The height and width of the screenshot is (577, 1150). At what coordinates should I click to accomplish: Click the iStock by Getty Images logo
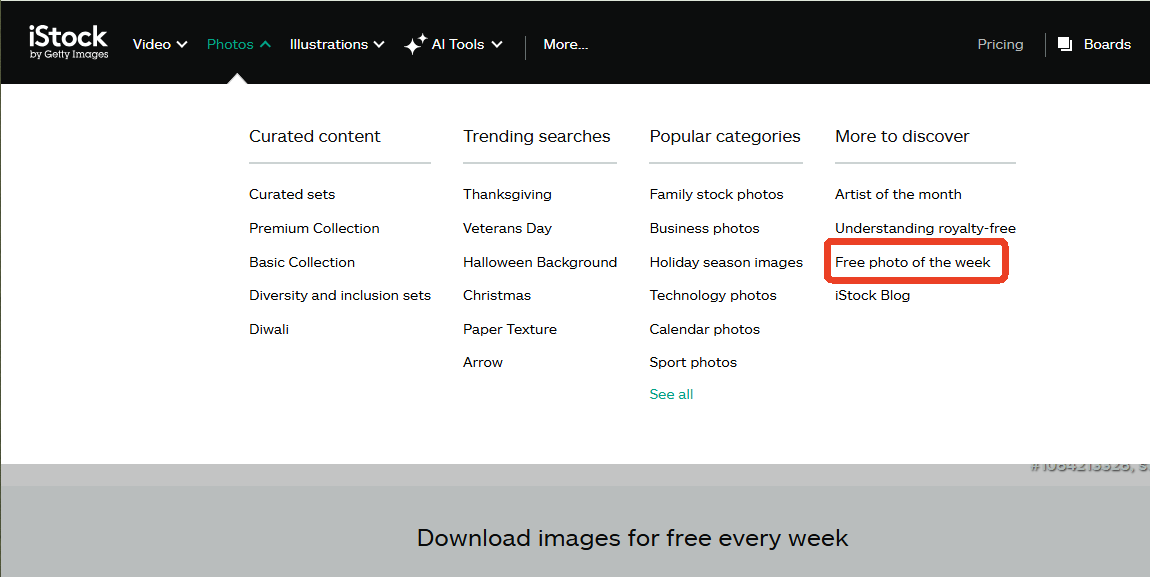coord(69,43)
